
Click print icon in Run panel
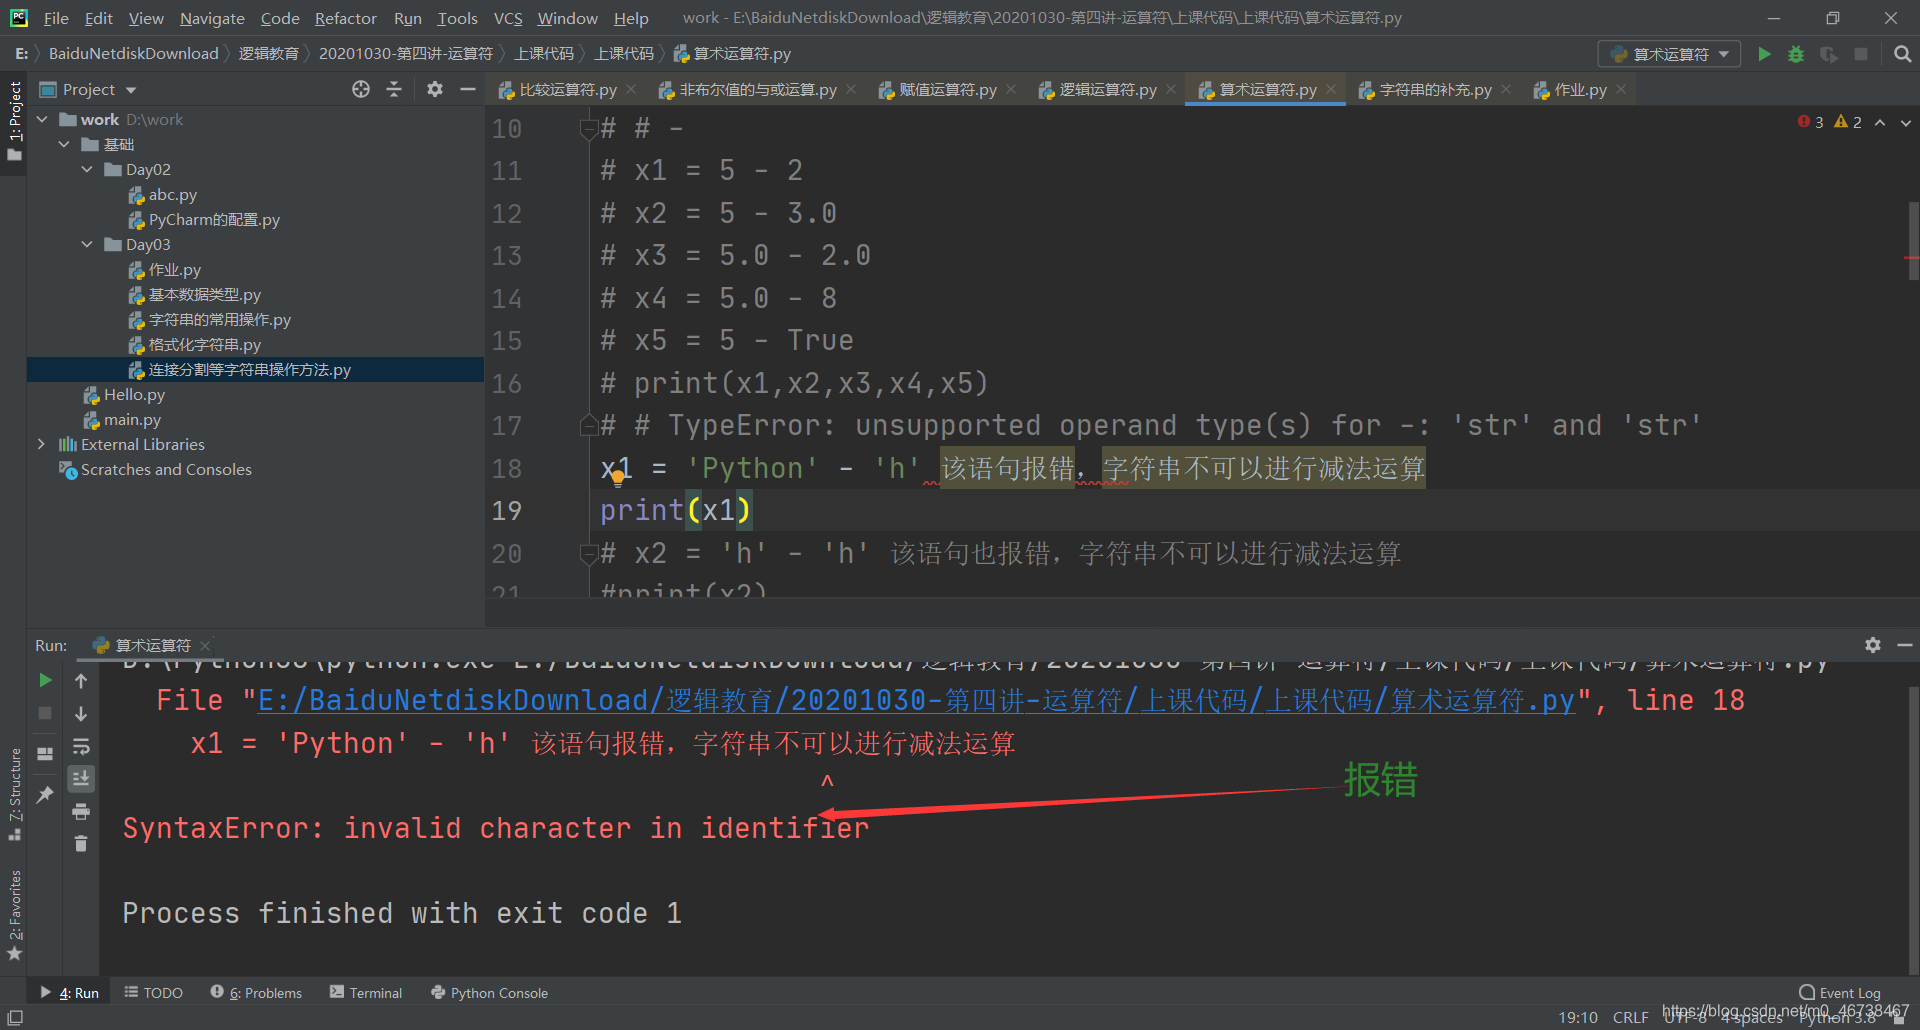point(81,811)
